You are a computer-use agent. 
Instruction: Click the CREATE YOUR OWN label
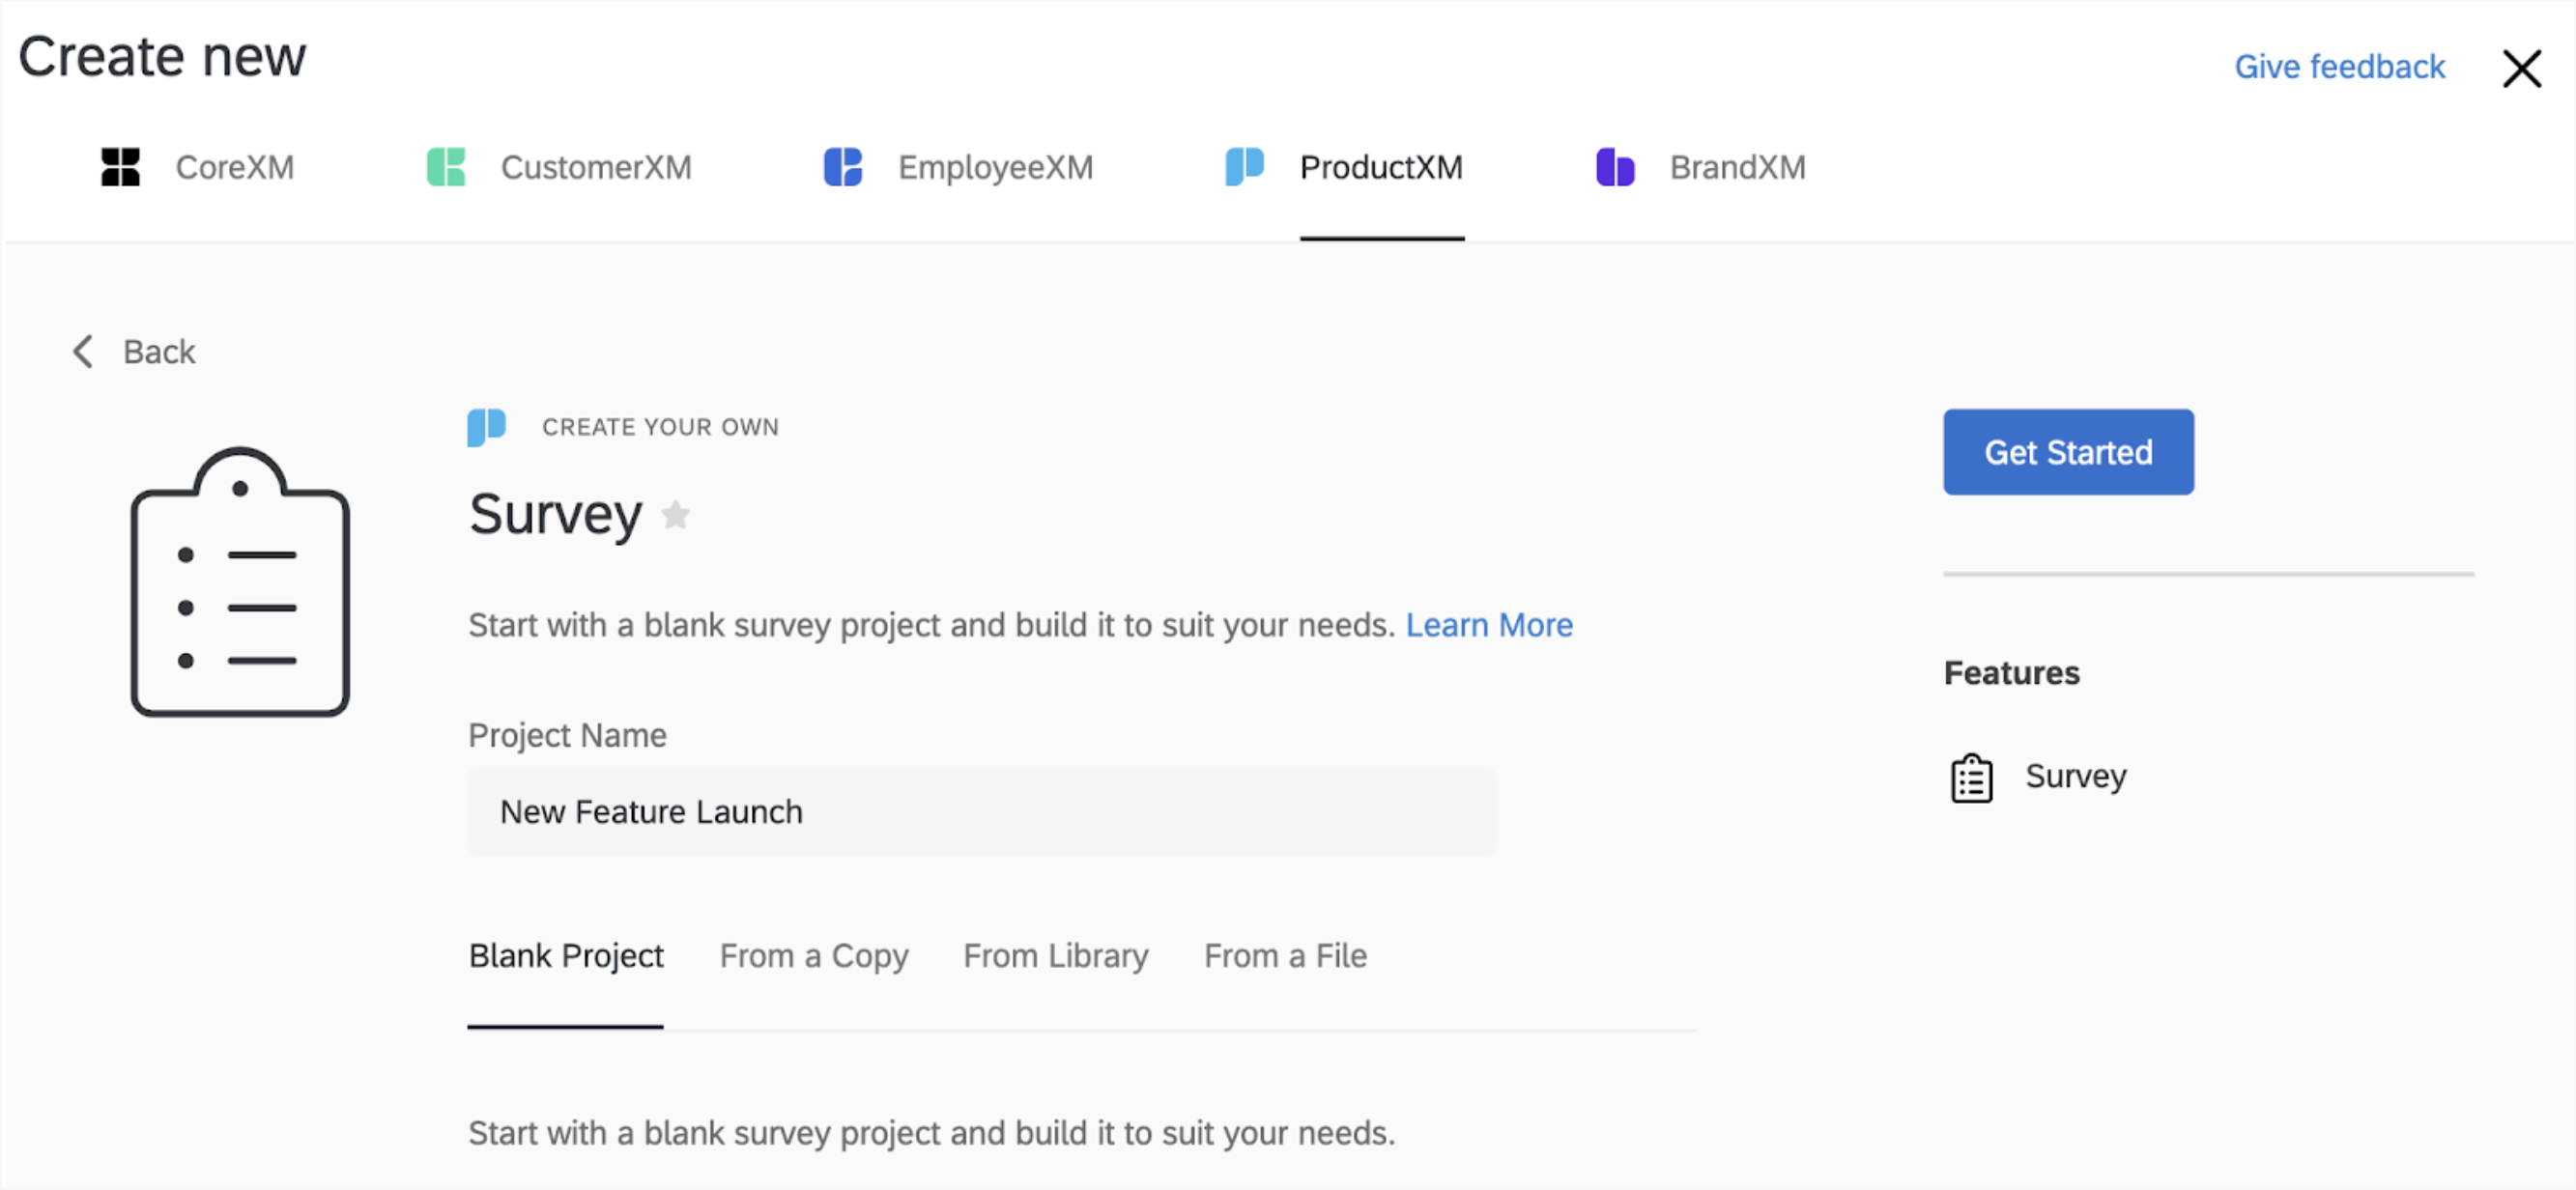(660, 427)
